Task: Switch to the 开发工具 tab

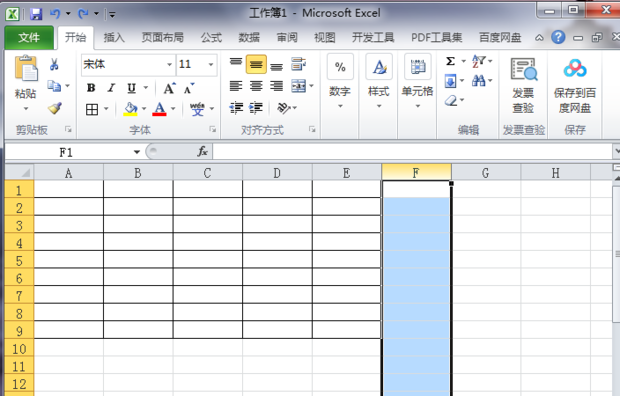Action: 373,38
